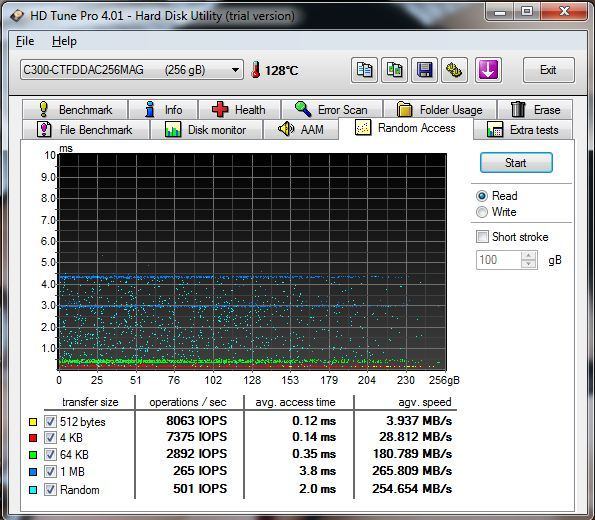The height and width of the screenshot is (520, 595).
Task: Click the blue 1 MB color swatch
Action: click(33, 472)
